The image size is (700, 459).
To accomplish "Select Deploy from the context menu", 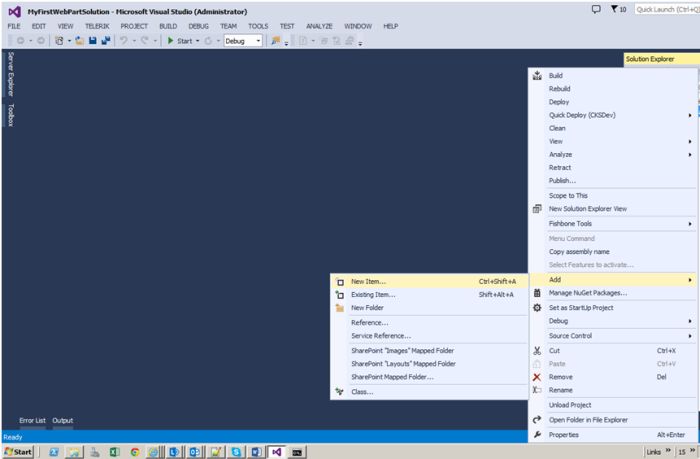I will coord(559,102).
